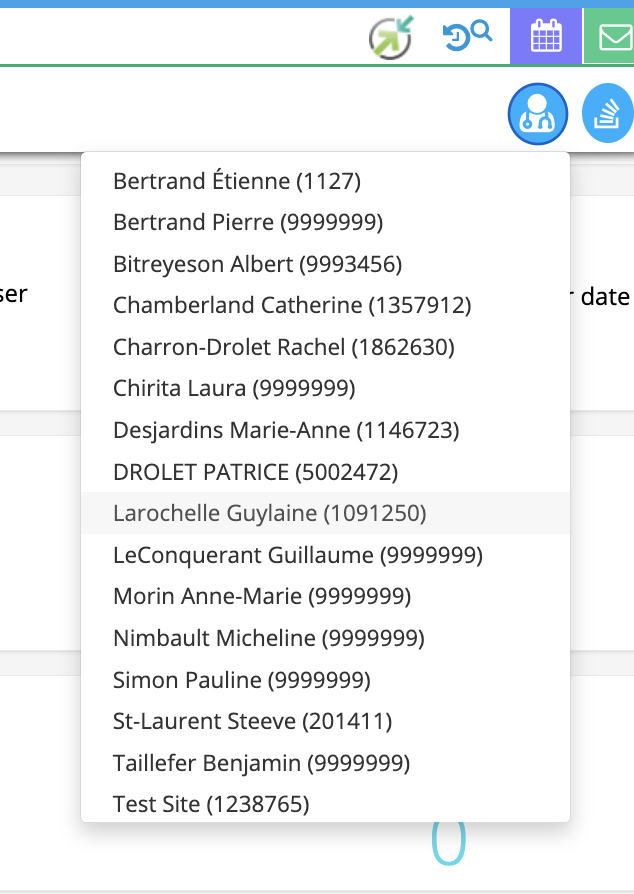Open the purple calendar button
The height and width of the screenshot is (894, 634).
[546, 36]
